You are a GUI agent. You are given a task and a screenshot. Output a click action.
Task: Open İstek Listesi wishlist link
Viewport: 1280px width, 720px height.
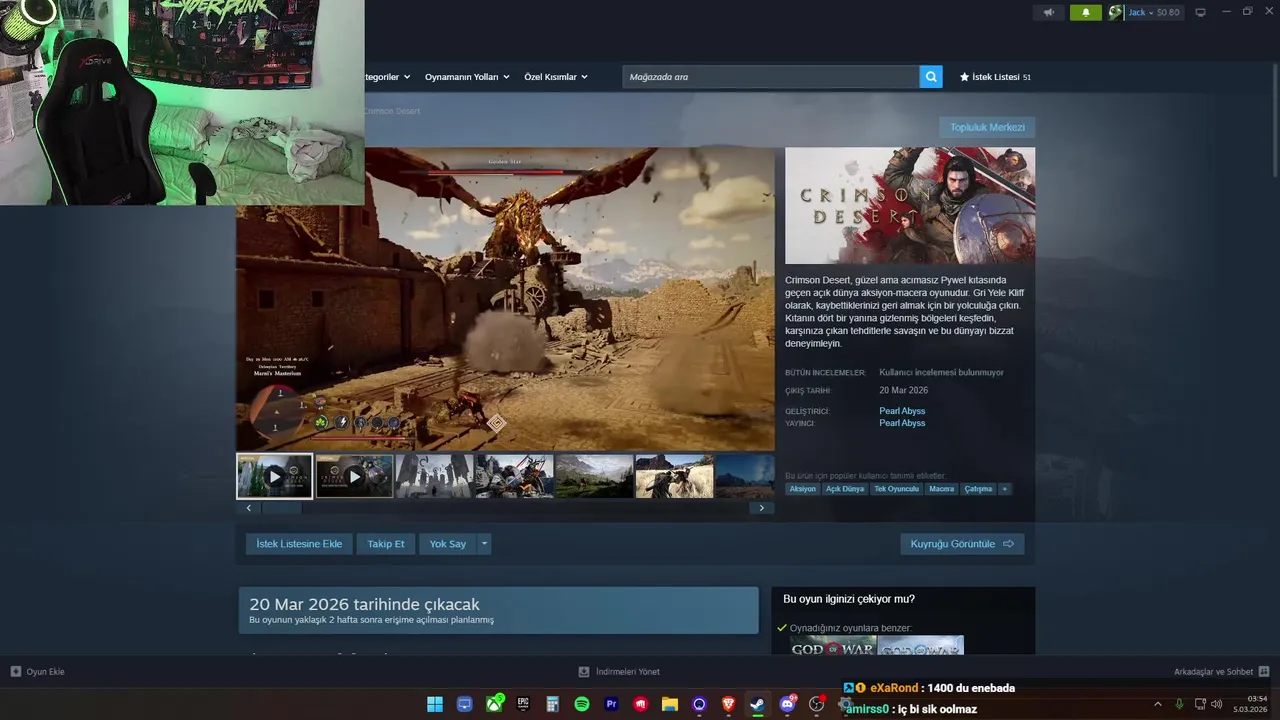(995, 77)
